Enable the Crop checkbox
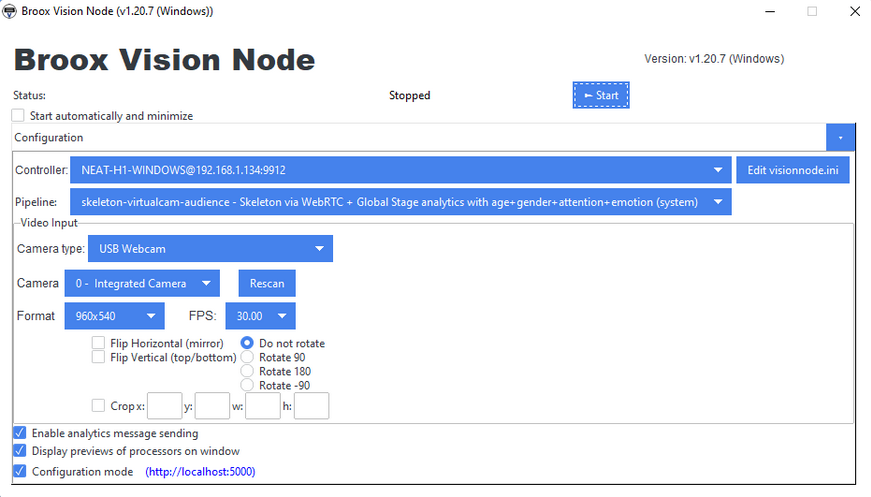The image size is (871, 497). coord(98,406)
